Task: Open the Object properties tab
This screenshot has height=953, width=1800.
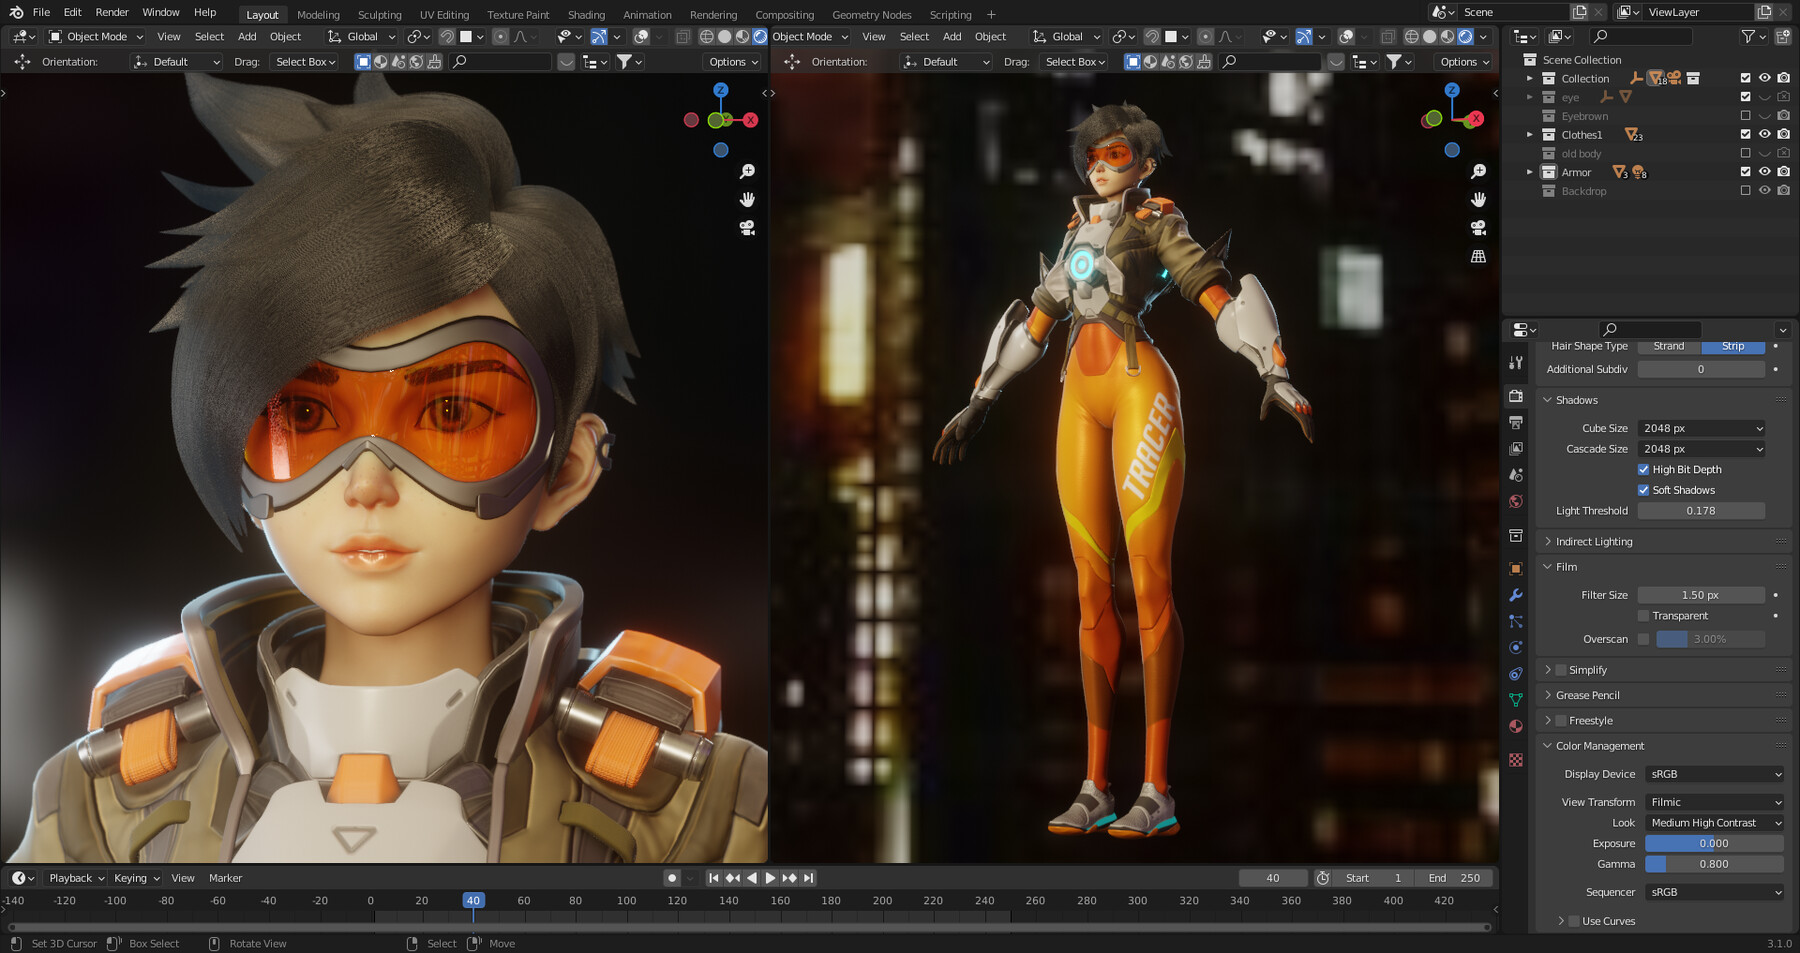Action: coord(1516,569)
